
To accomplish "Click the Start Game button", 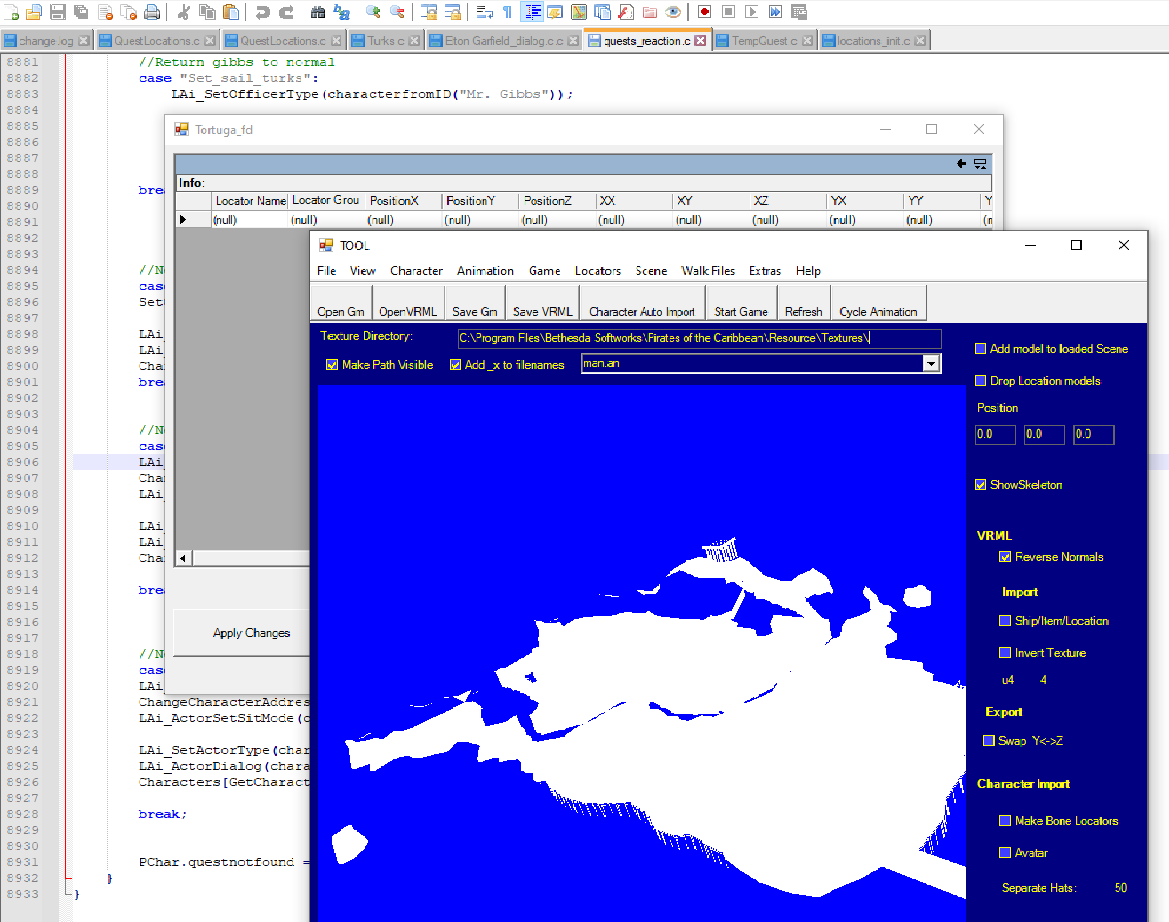I will coord(741,303).
